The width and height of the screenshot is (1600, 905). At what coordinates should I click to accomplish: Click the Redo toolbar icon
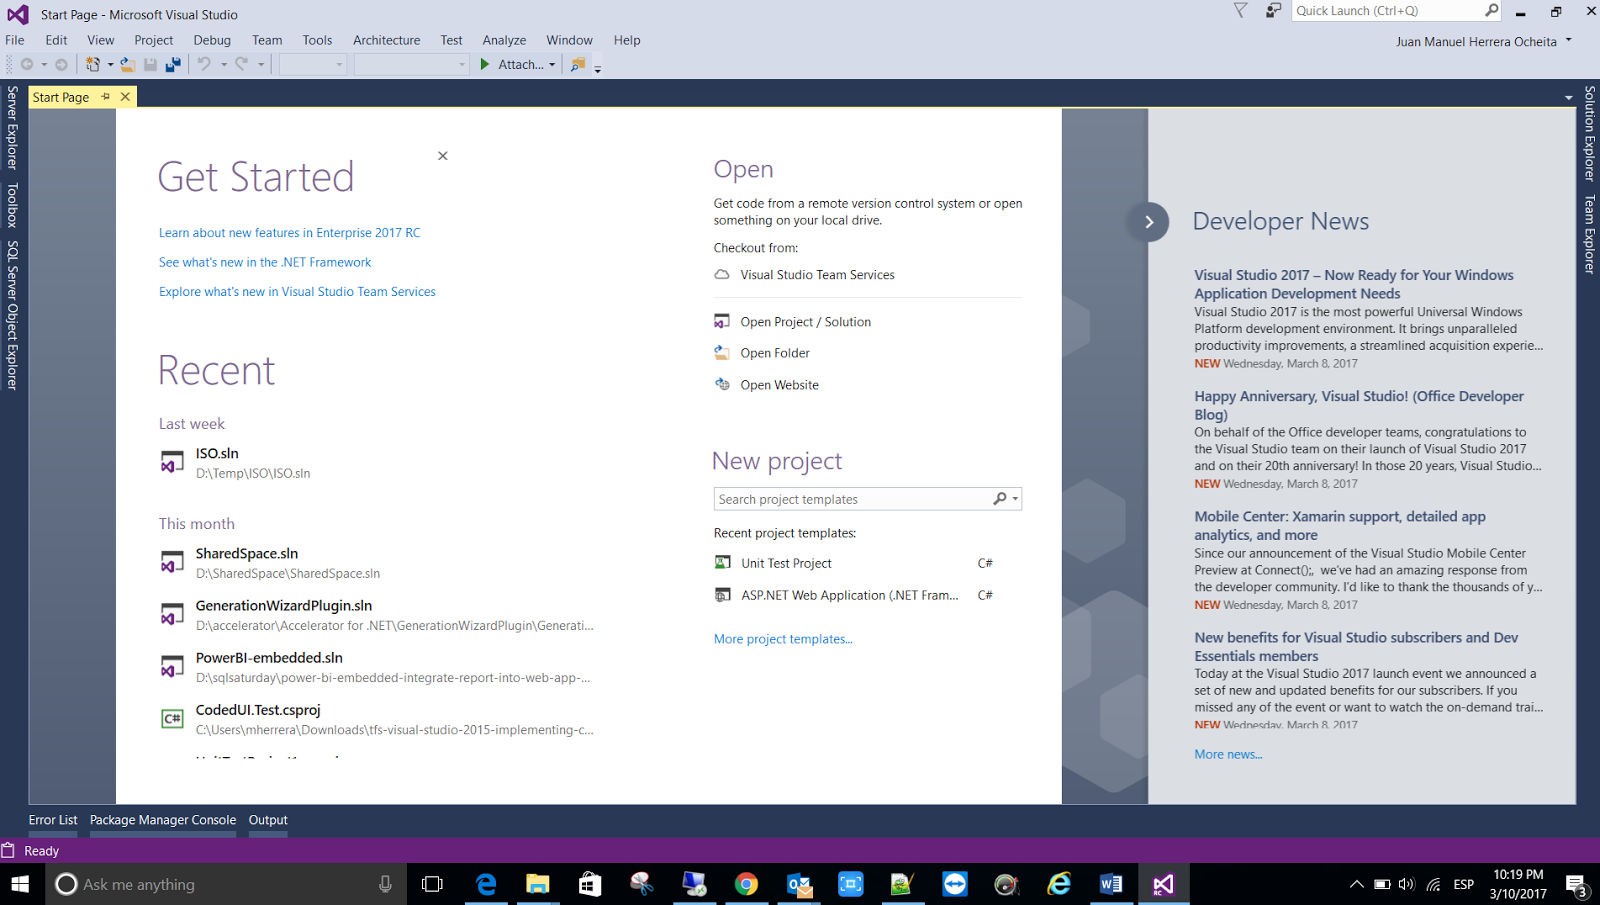click(242, 64)
